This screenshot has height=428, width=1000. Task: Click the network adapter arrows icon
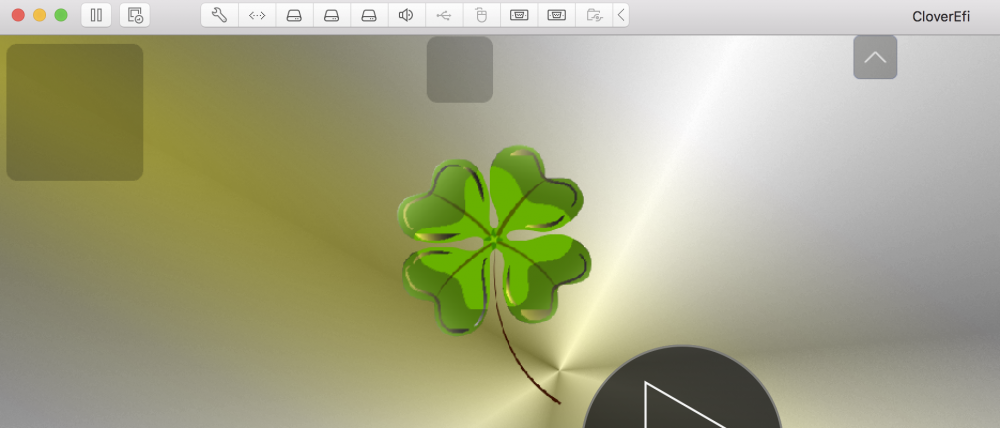pyautogui.click(x=257, y=15)
